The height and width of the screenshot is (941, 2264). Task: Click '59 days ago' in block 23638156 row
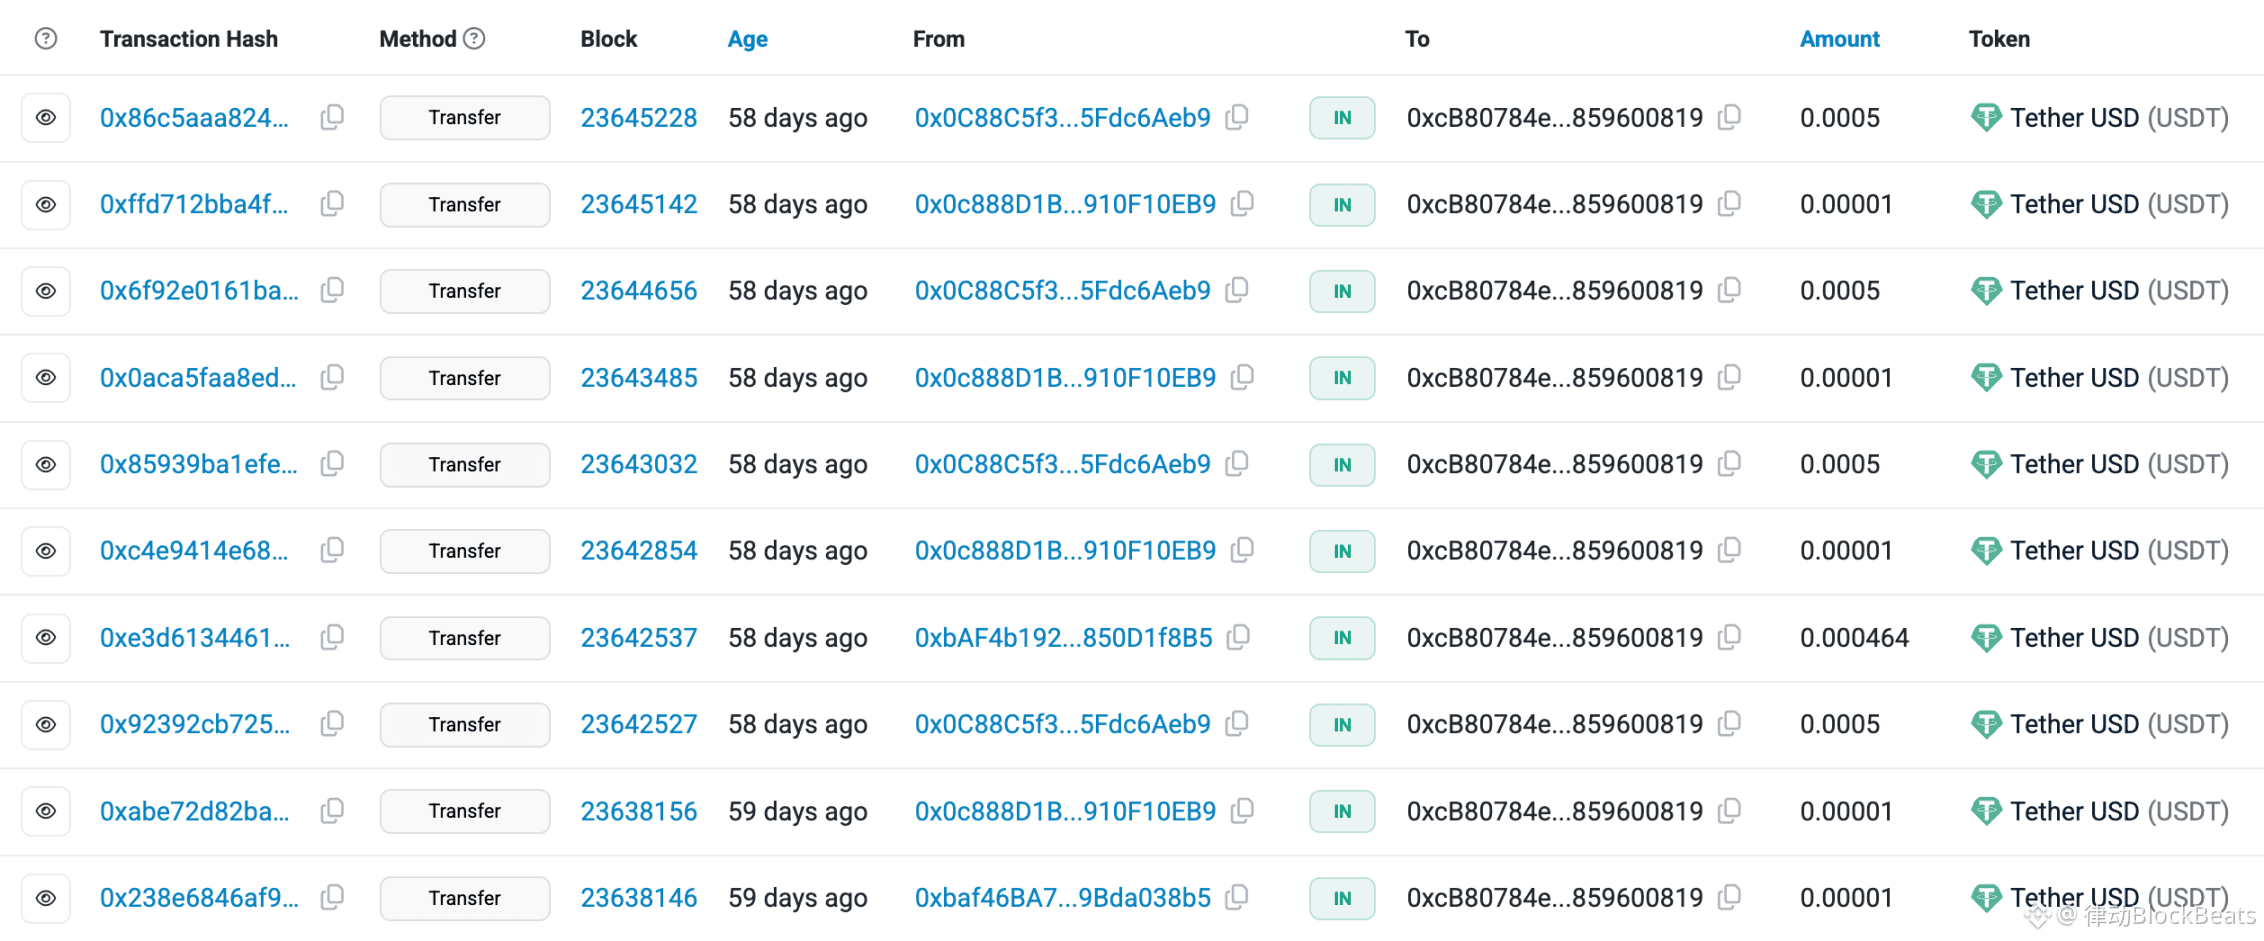[x=798, y=811]
